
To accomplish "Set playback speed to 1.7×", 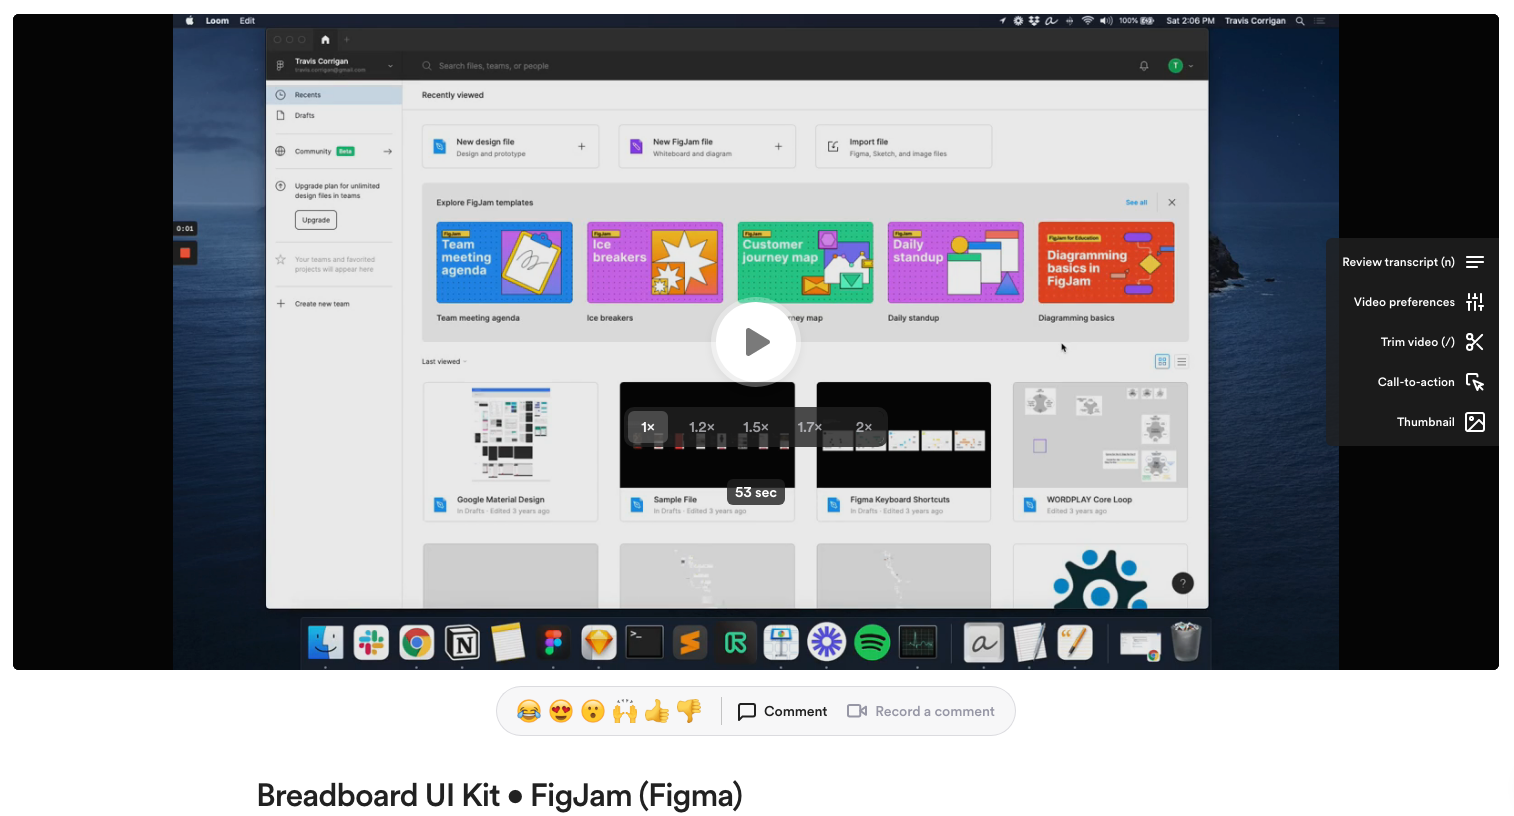I will coord(810,427).
